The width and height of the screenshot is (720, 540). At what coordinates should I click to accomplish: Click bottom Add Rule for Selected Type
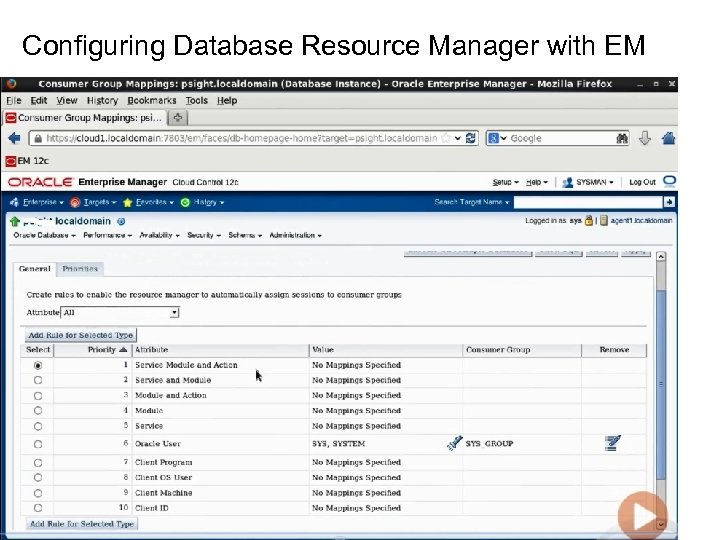pos(81,524)
